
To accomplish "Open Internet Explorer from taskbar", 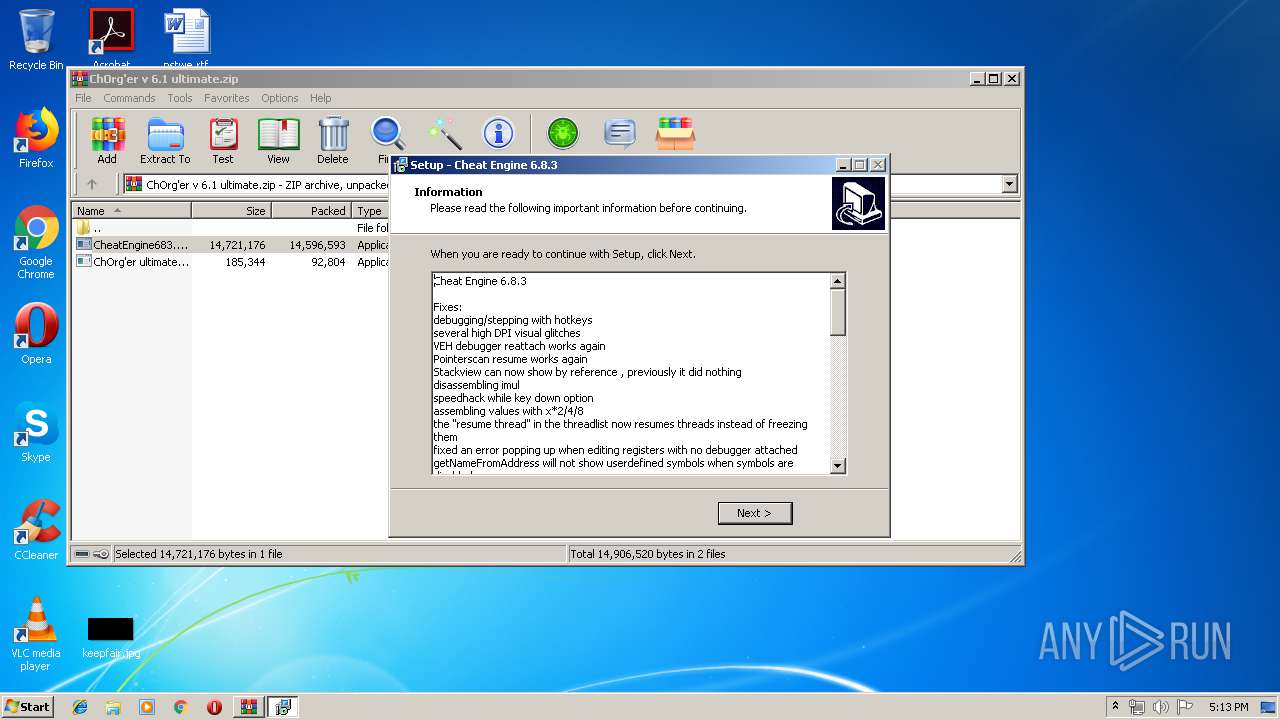I will 80,707.
